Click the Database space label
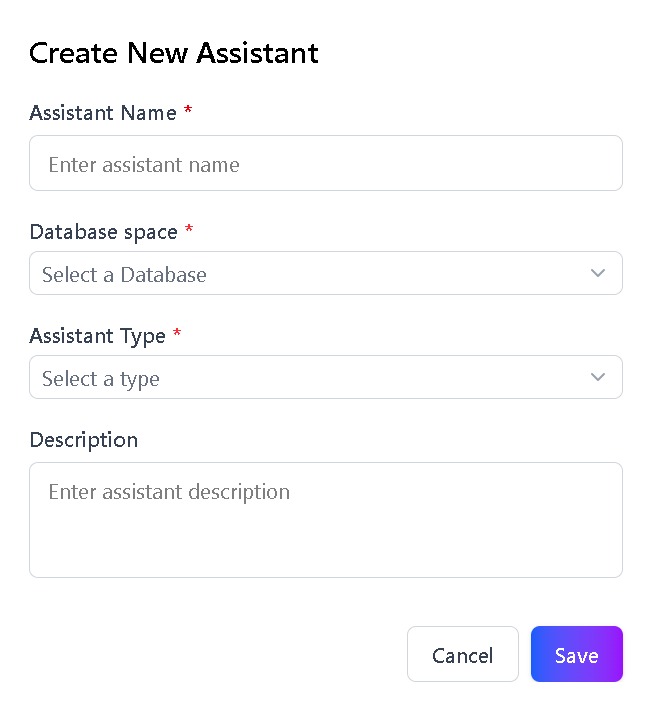This screenshot has height=710, width=654. (103, 232)
